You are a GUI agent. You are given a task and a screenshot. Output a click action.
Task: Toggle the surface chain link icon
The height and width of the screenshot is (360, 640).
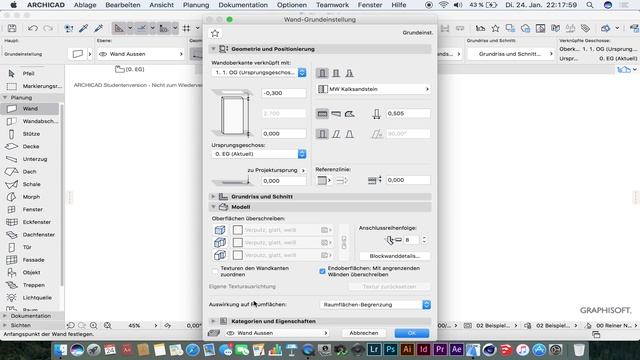344,242
